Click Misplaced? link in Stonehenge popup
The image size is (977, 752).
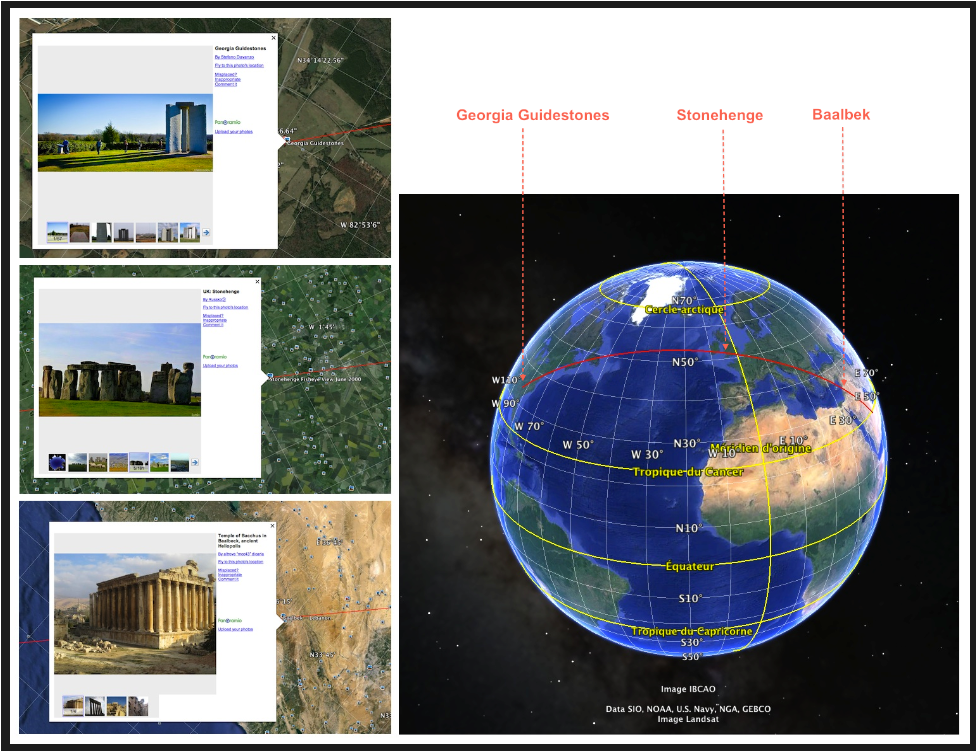tap(213, 316)
